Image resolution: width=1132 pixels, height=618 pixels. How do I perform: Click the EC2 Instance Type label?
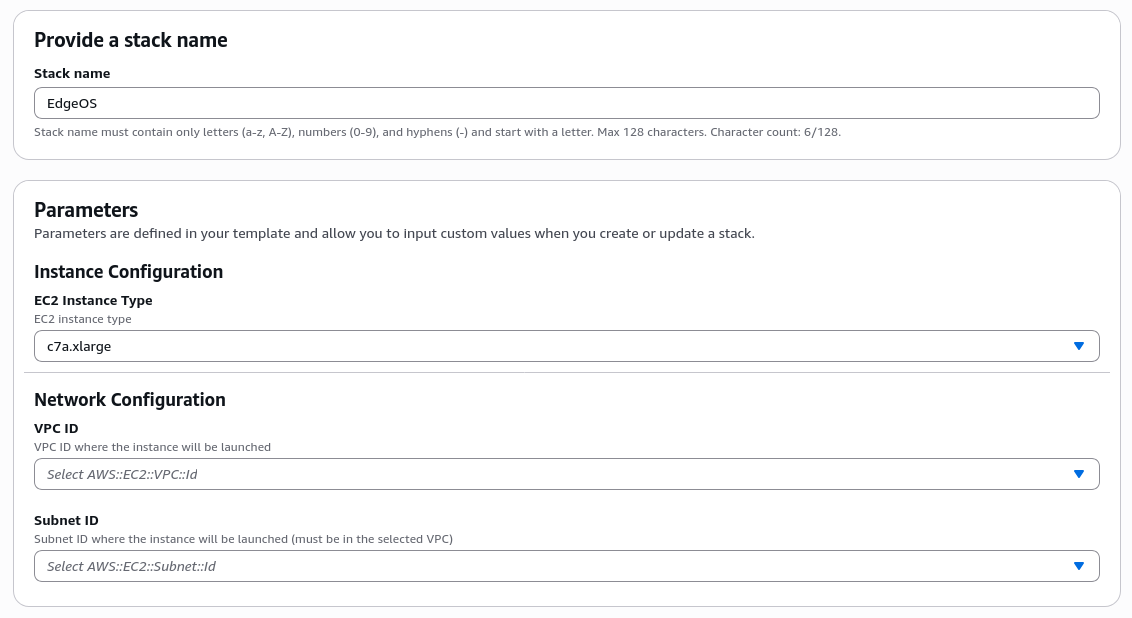(93, 300)
